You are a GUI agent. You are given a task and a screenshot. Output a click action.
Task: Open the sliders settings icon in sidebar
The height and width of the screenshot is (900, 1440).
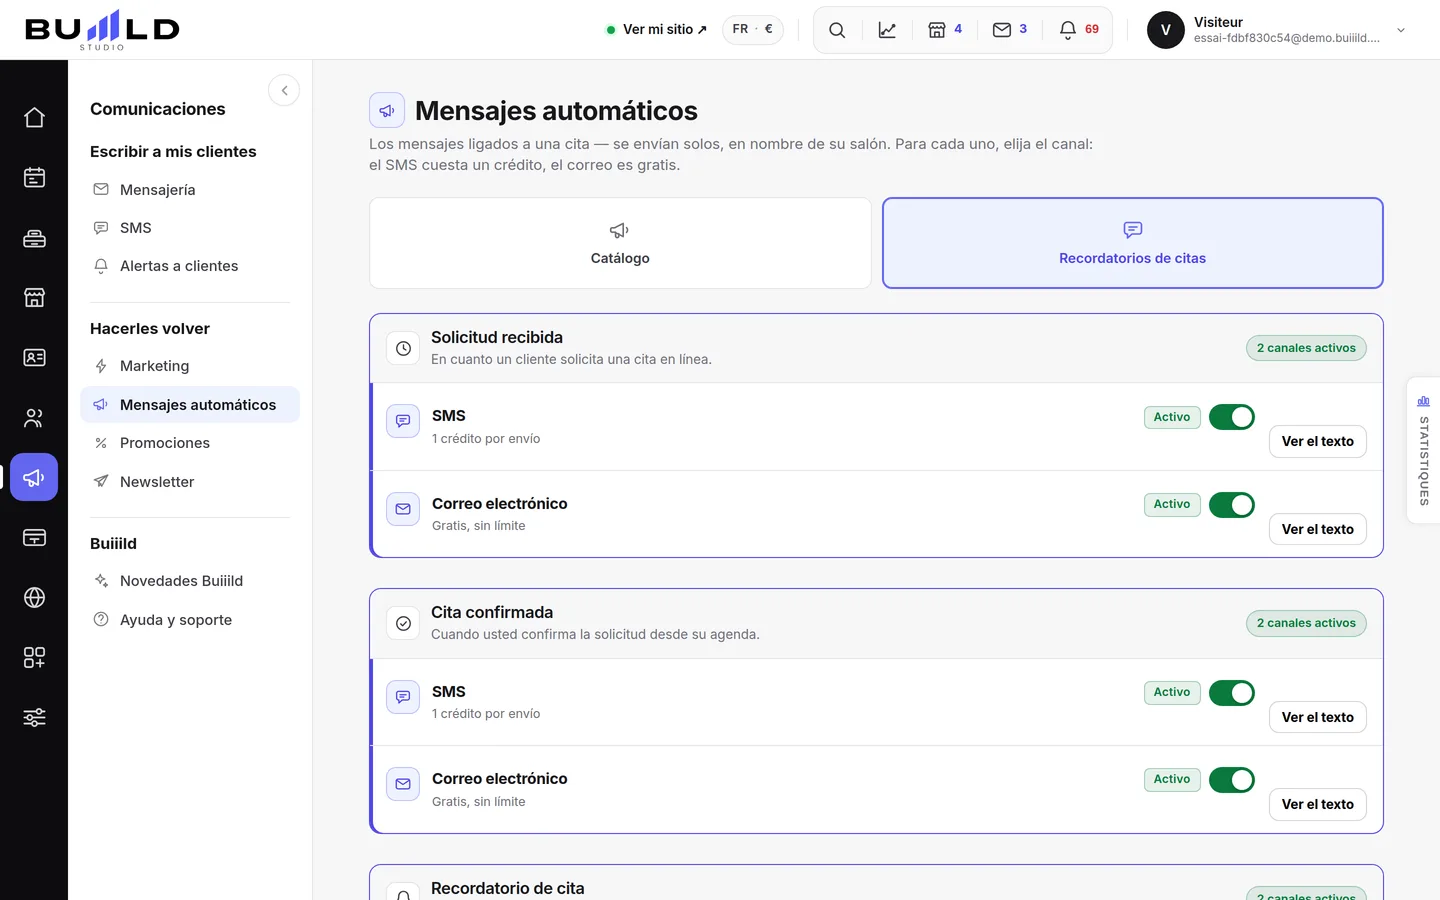[x=34, y=718]
